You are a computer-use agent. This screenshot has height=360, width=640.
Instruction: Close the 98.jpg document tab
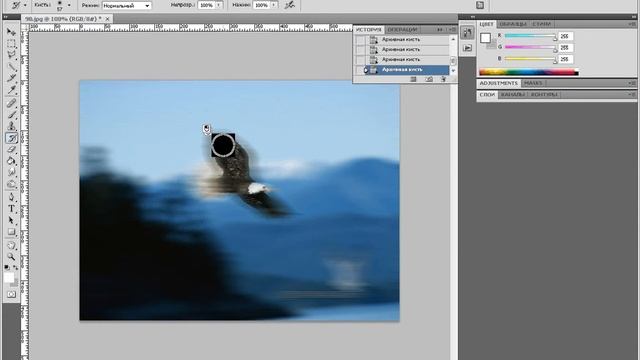point(107,19)
